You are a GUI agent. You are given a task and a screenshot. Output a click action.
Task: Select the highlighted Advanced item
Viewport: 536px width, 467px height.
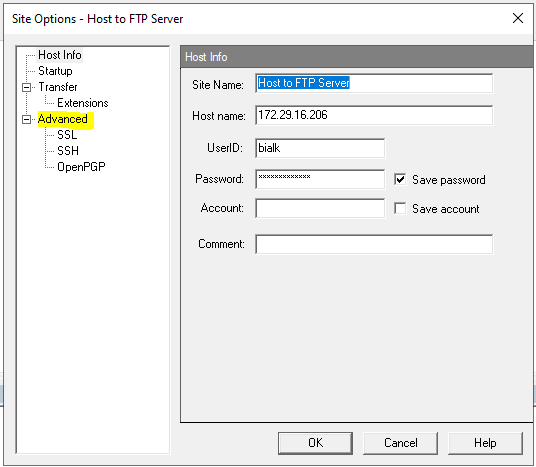point(63,119)
